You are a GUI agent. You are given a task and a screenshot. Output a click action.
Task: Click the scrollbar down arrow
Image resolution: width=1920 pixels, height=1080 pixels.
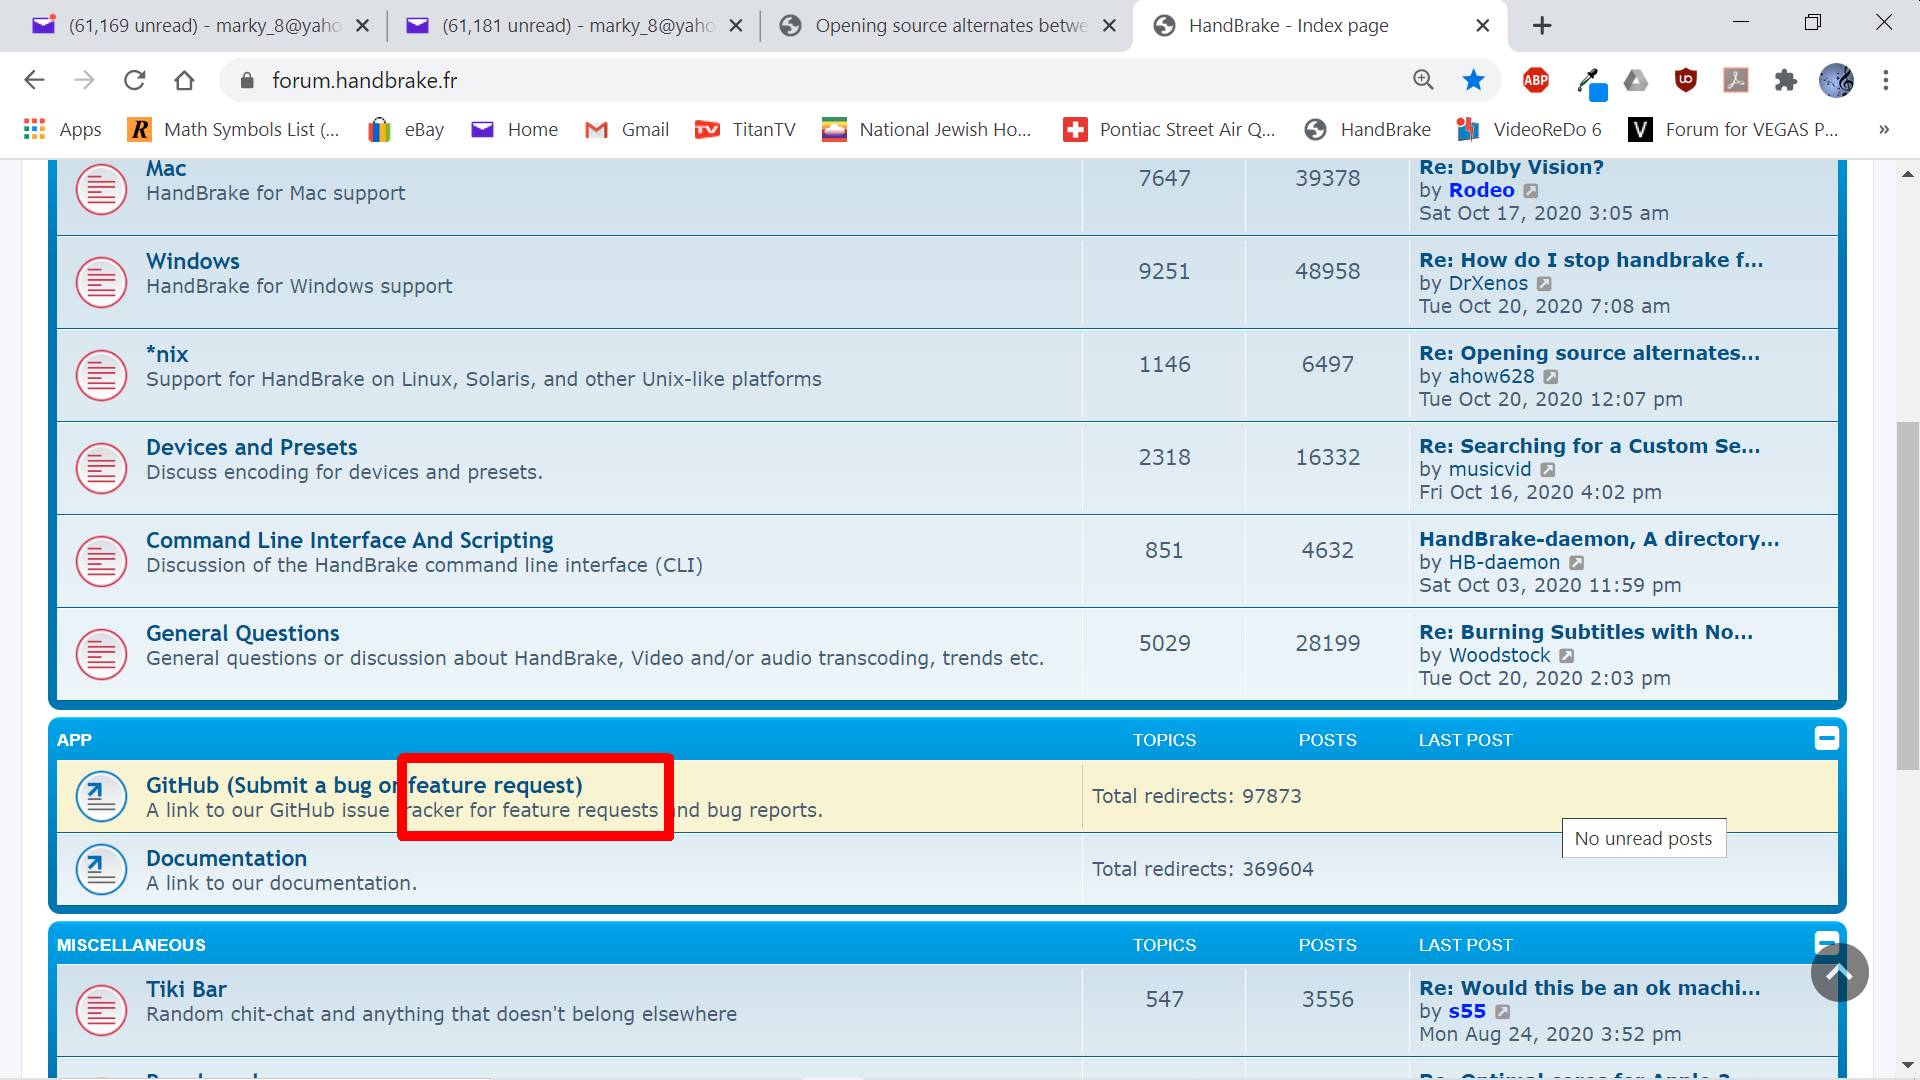click(1907, 1066)
